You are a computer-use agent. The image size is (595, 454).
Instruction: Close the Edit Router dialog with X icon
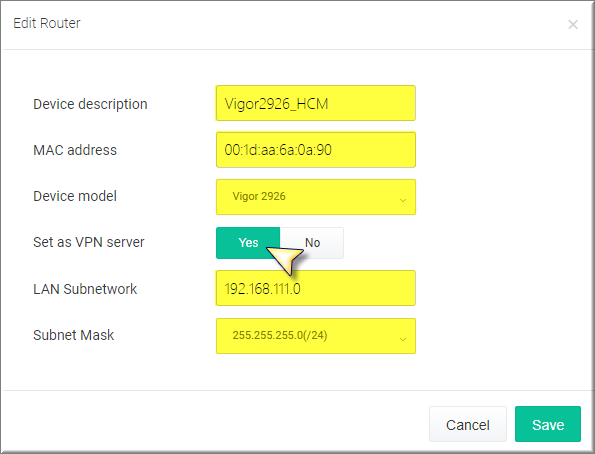pos(573,25)
